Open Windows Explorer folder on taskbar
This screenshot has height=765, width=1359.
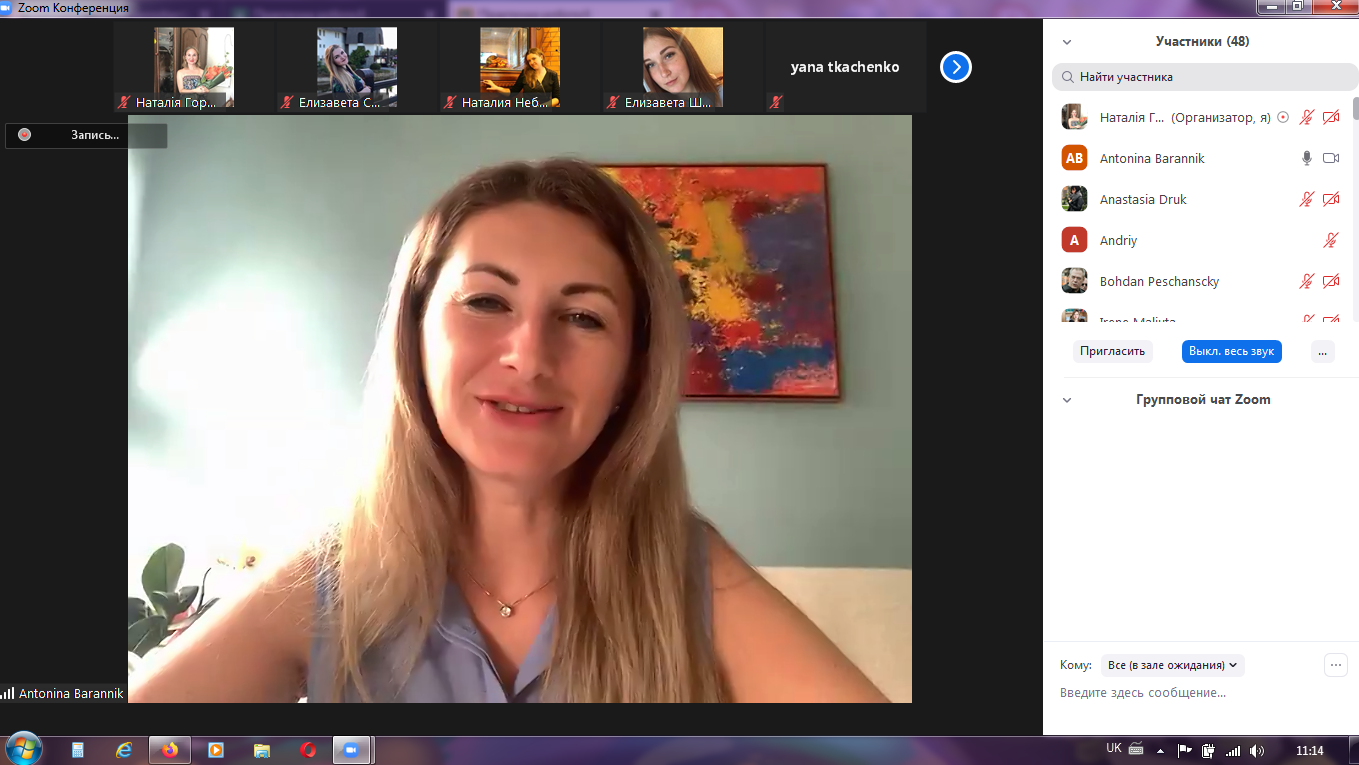coord(262,749)
